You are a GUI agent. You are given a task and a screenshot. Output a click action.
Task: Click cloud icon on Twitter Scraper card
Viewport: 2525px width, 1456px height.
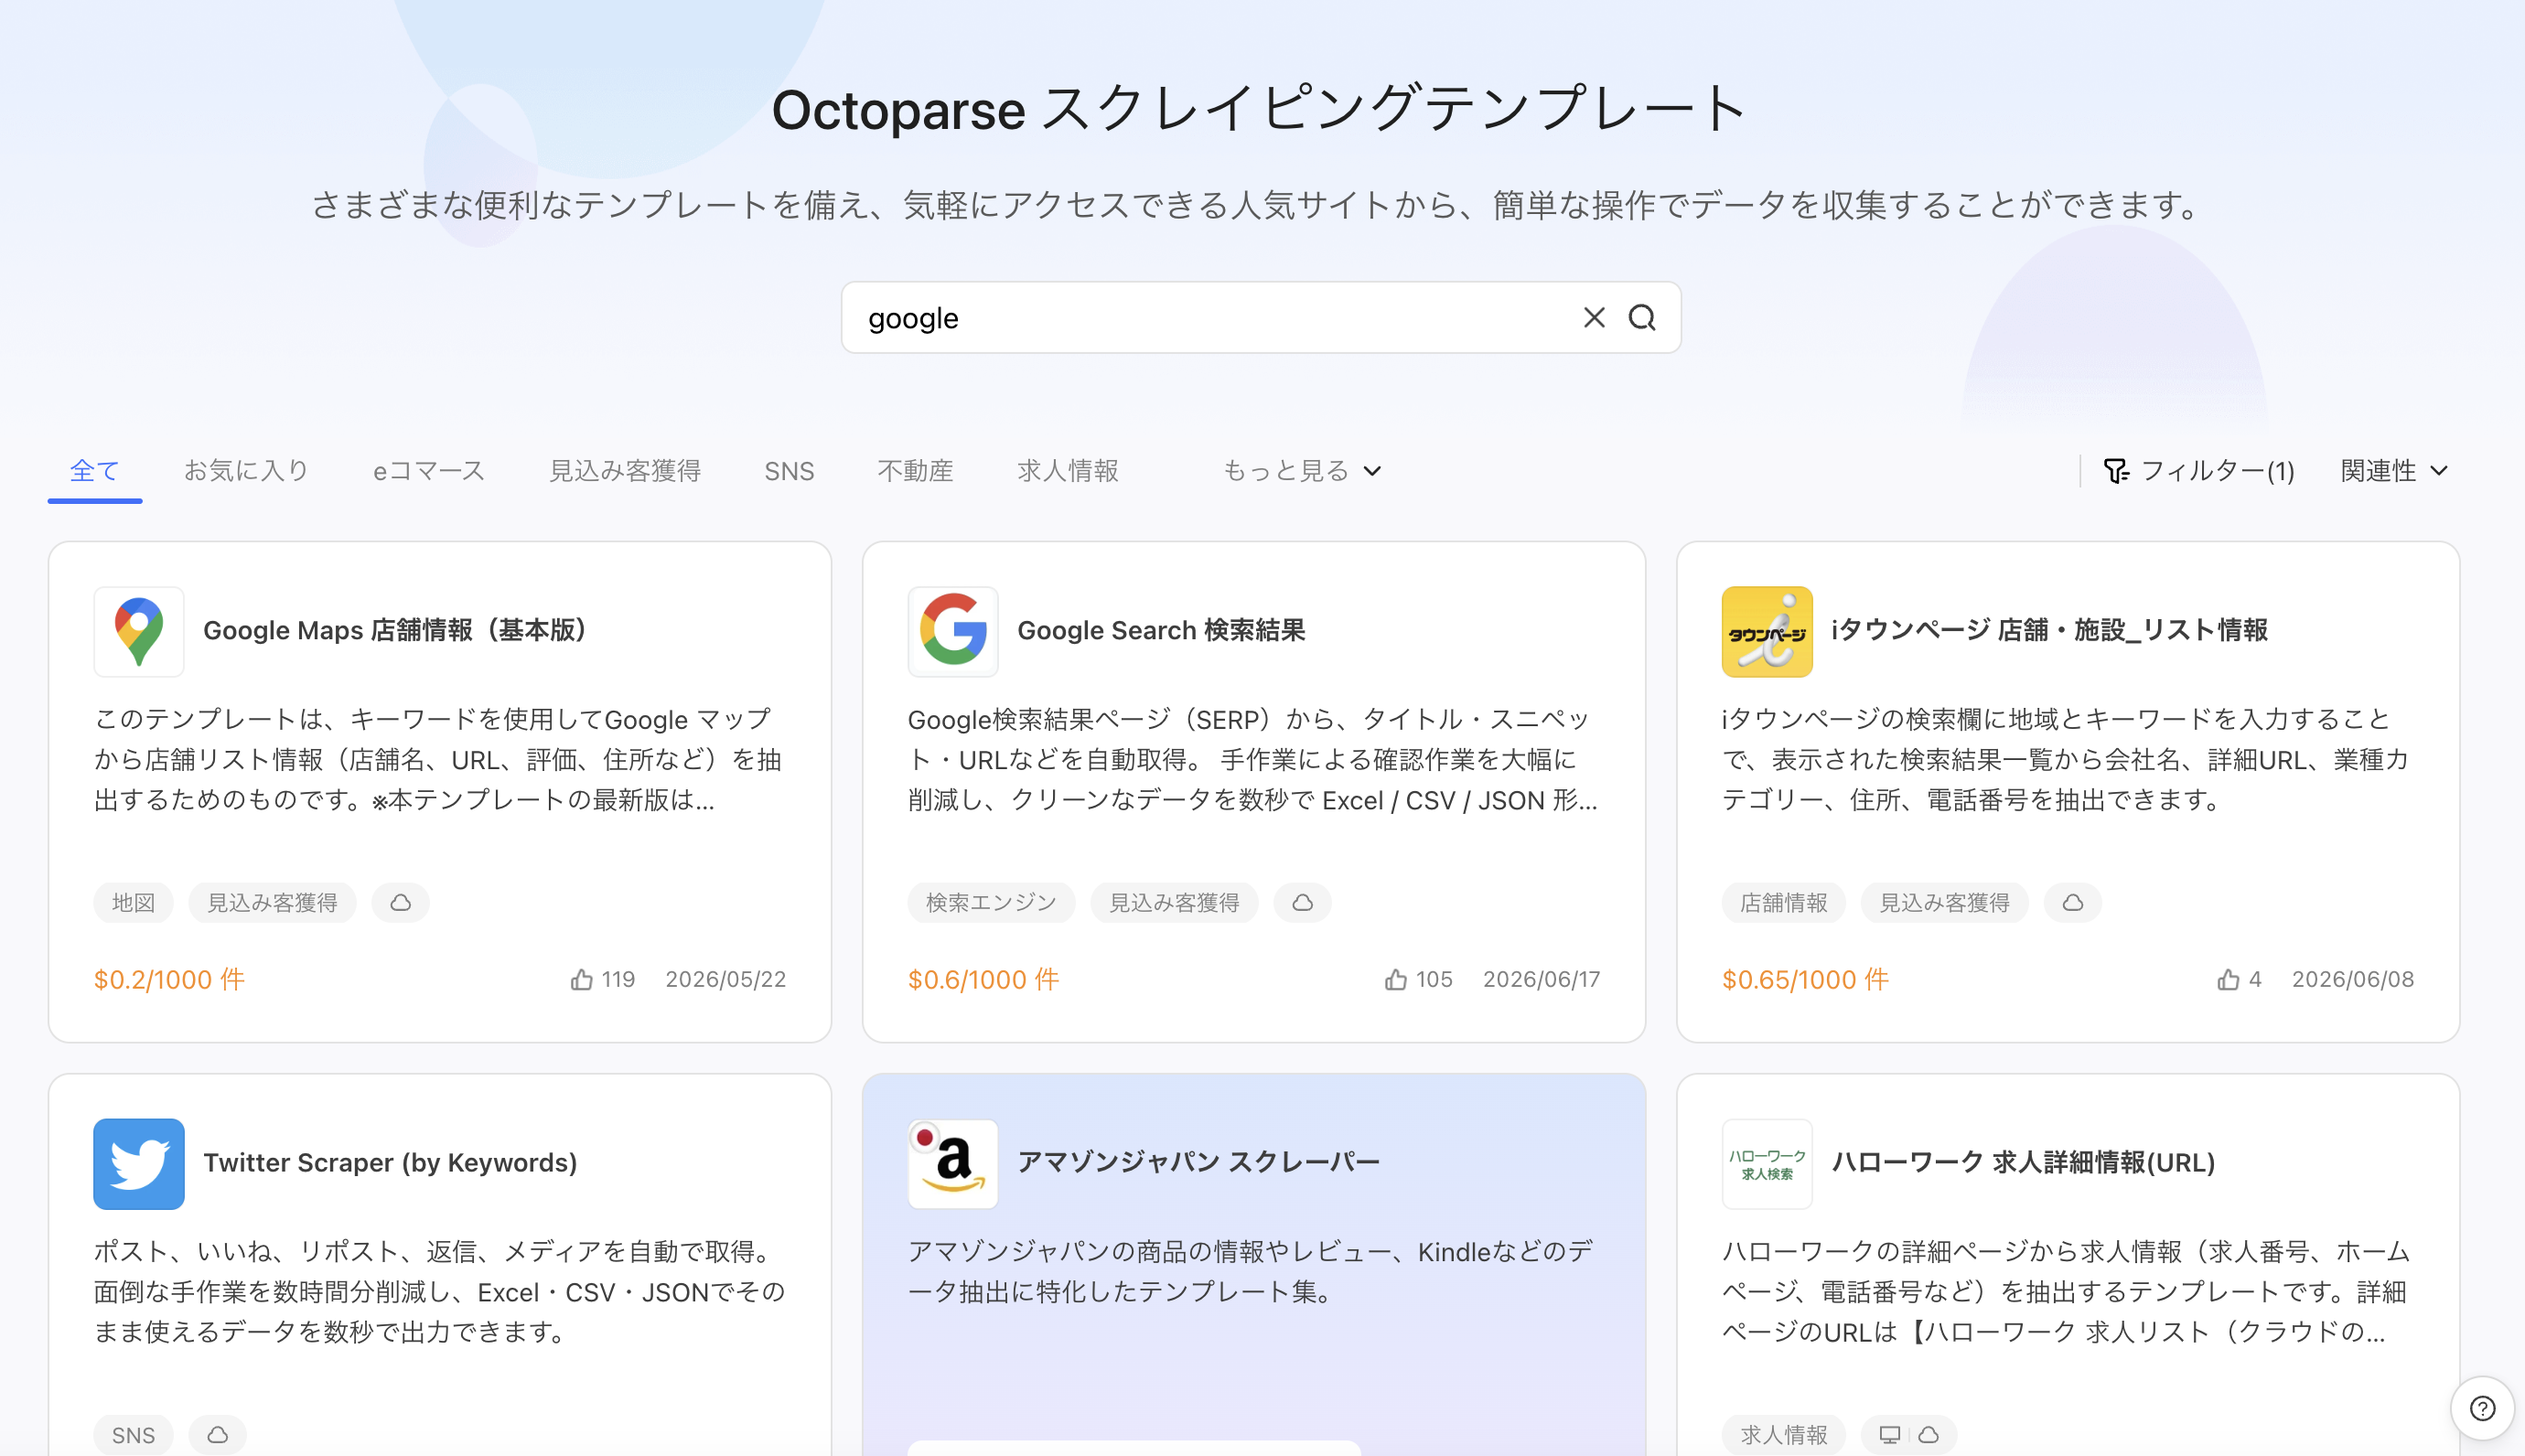[217, 1435]
